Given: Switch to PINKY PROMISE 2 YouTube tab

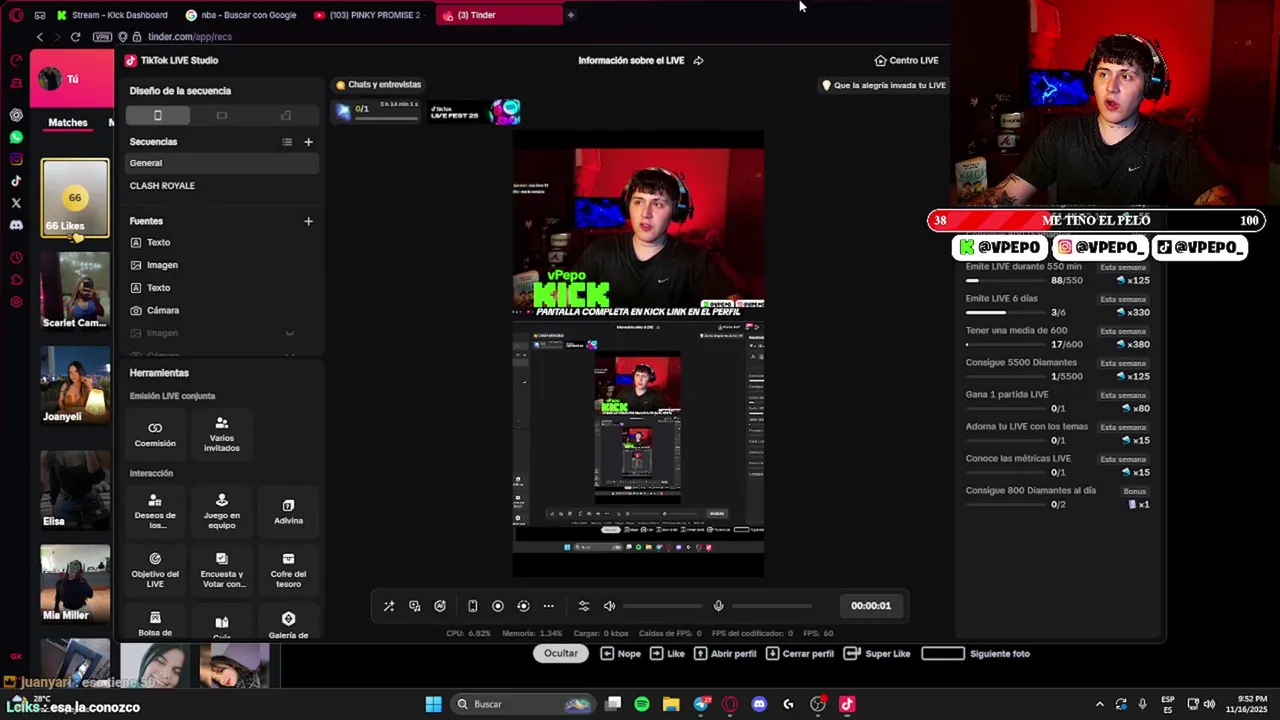Looking at the screenshot, I should pyautogui.click(x=370, y=15).
